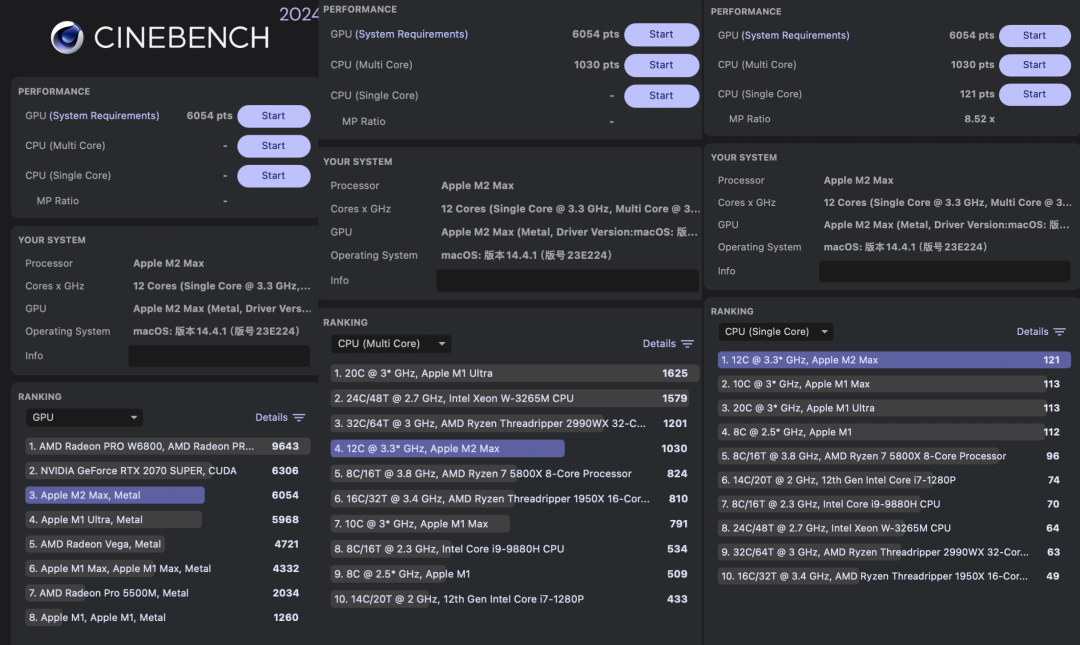This screenshot has width=1080, height=645.
Task: Click filter icon beside Details in GPU ranking
Action: (x=299, y=418)
